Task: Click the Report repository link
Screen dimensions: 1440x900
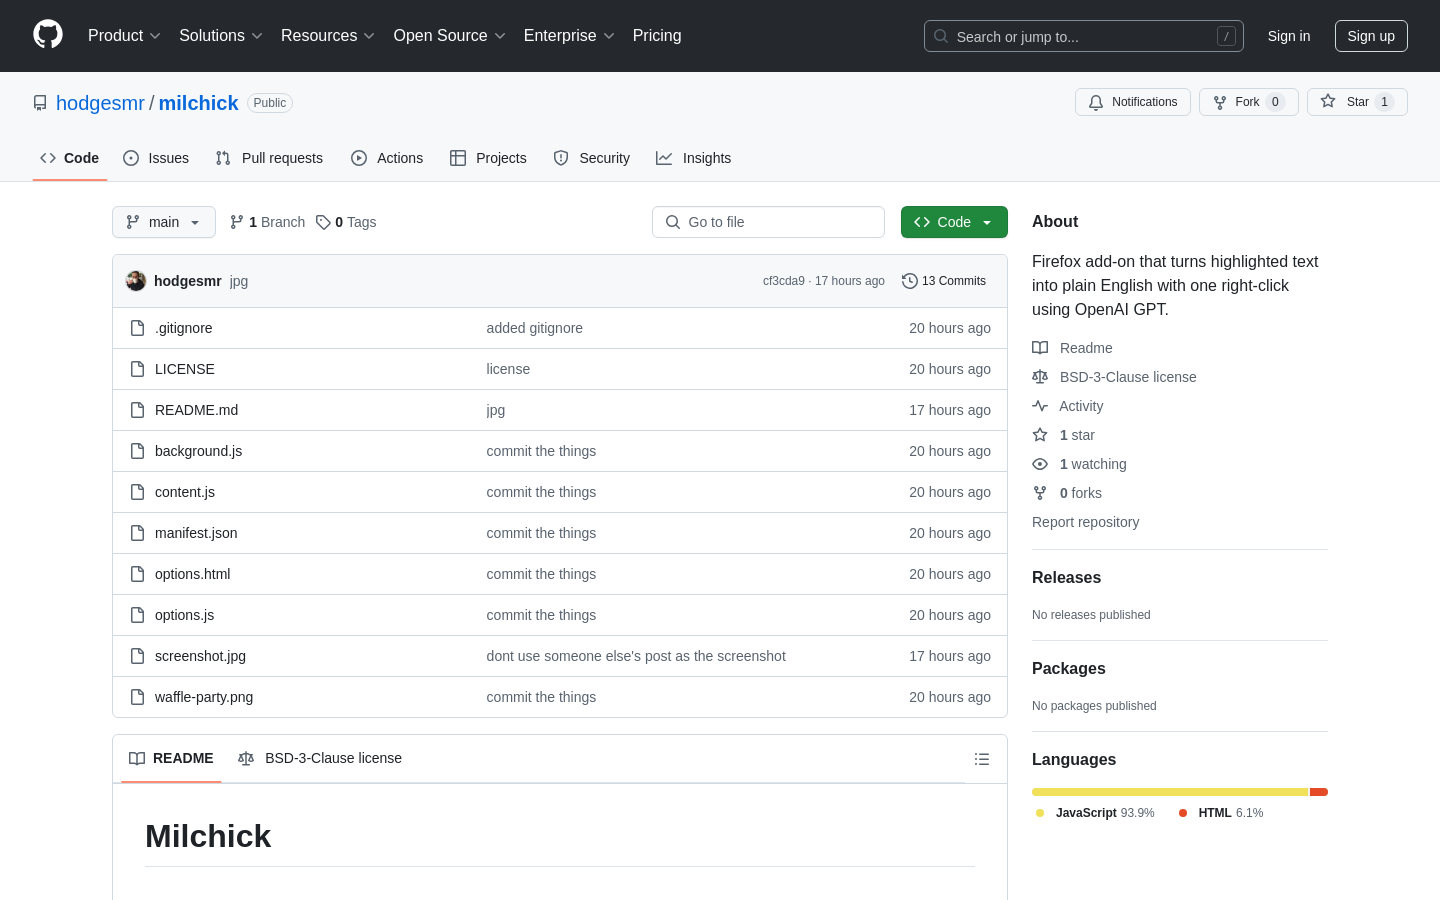Action: click(x=1085, y=522)
